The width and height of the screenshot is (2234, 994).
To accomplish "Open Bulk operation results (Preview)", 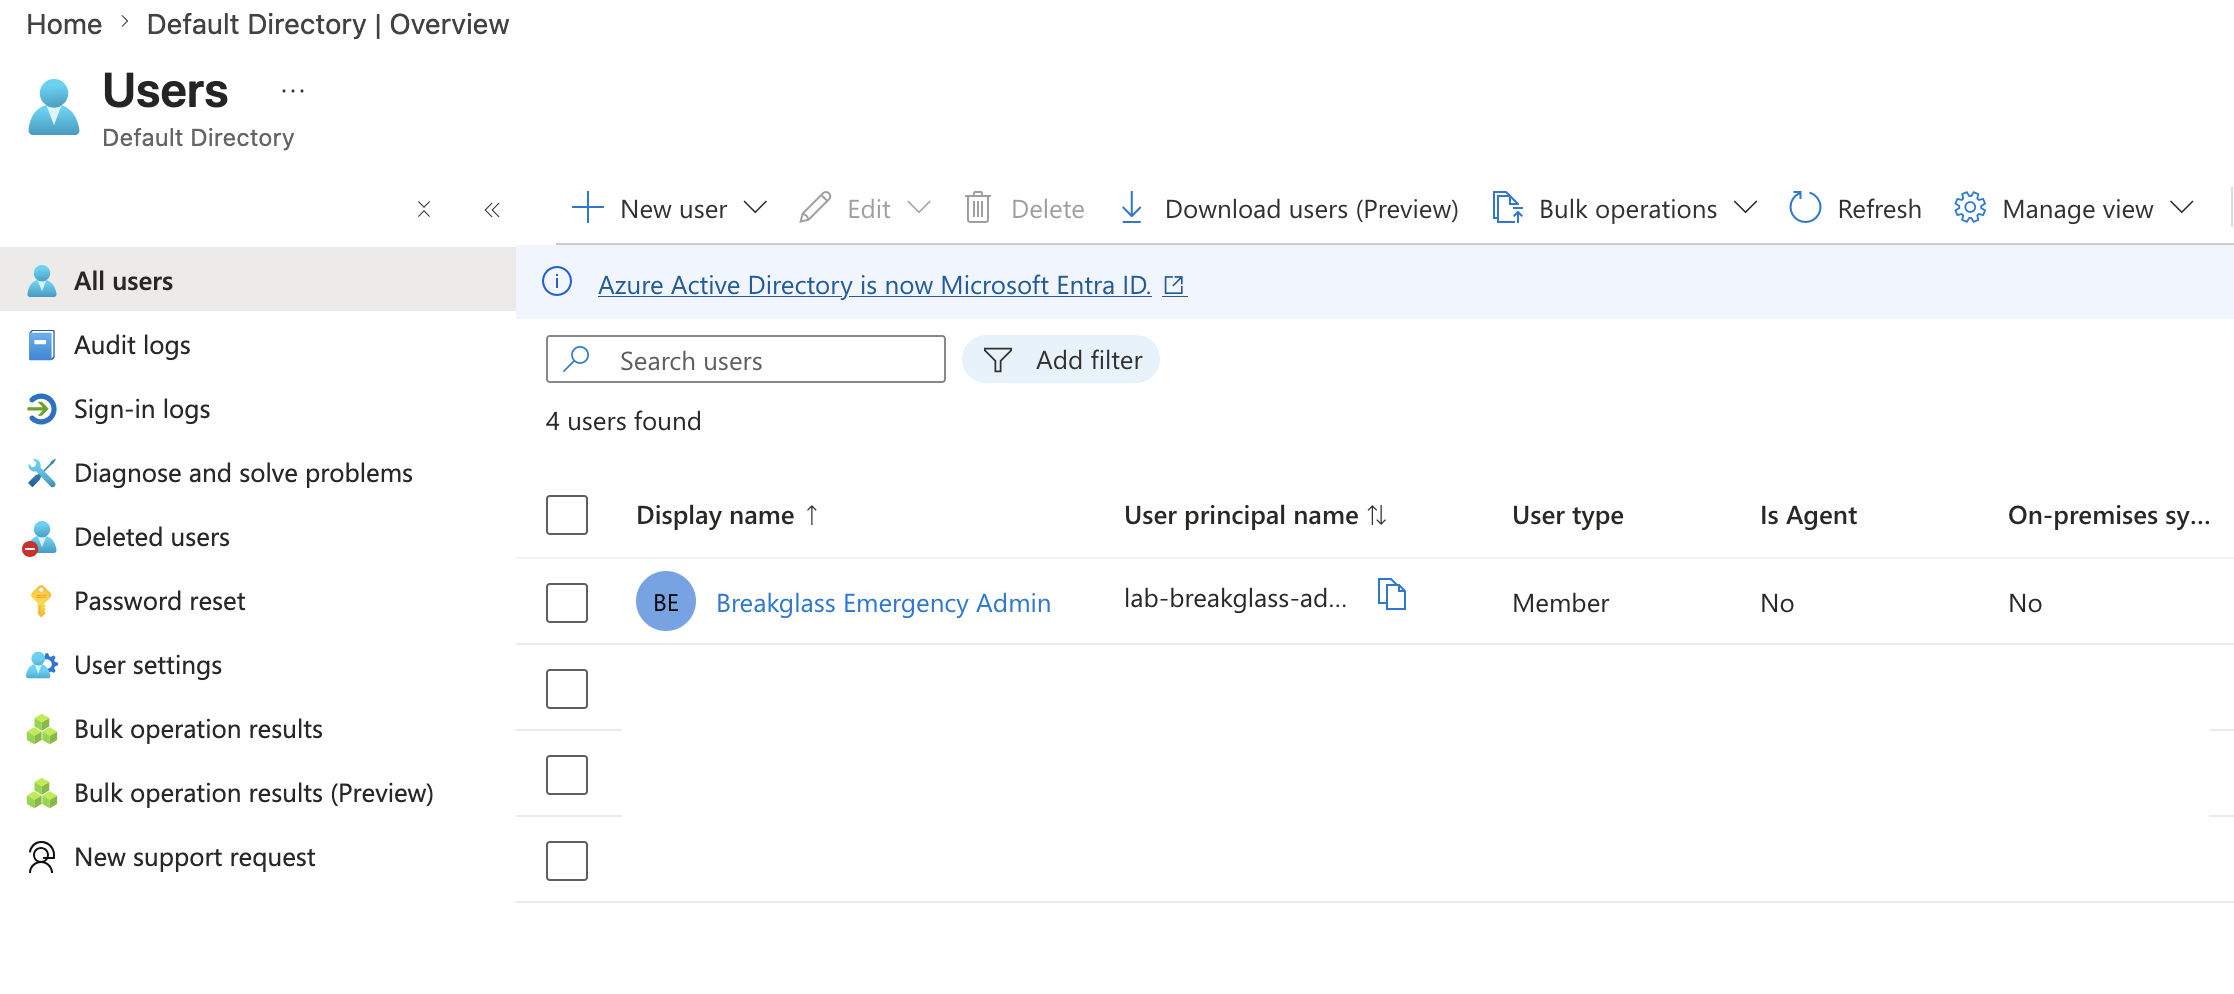I will click(x=258, y=793).
